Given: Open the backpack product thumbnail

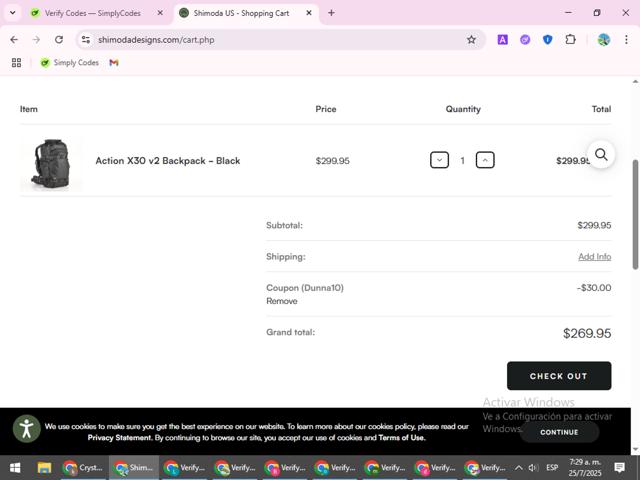Looking at the screenshot, I should [51, 163].
